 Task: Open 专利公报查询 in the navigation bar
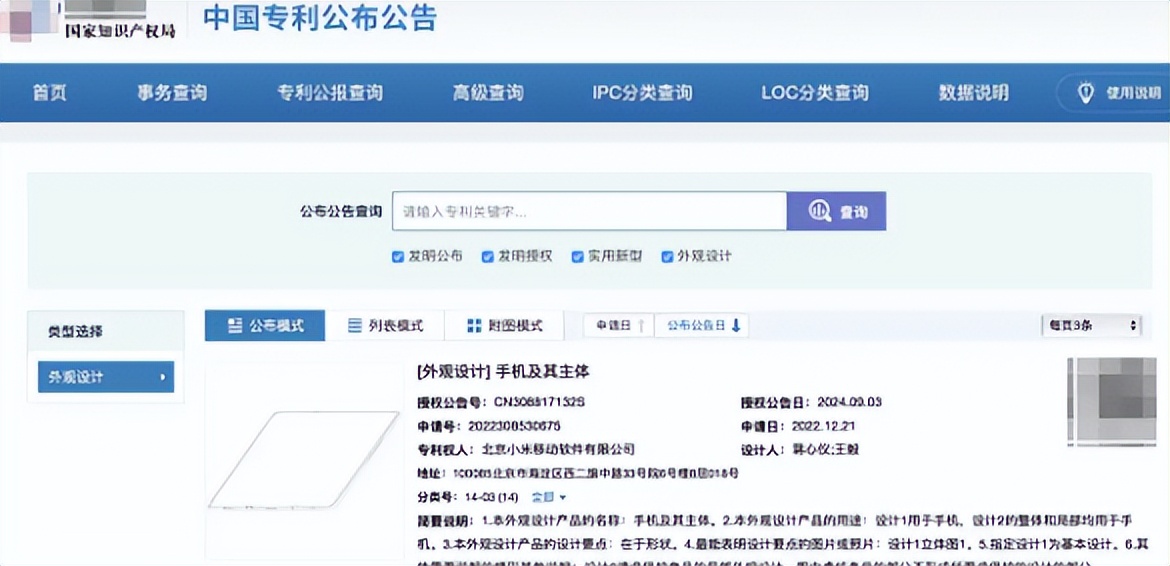pyautogui.click(x=330, y=92)
